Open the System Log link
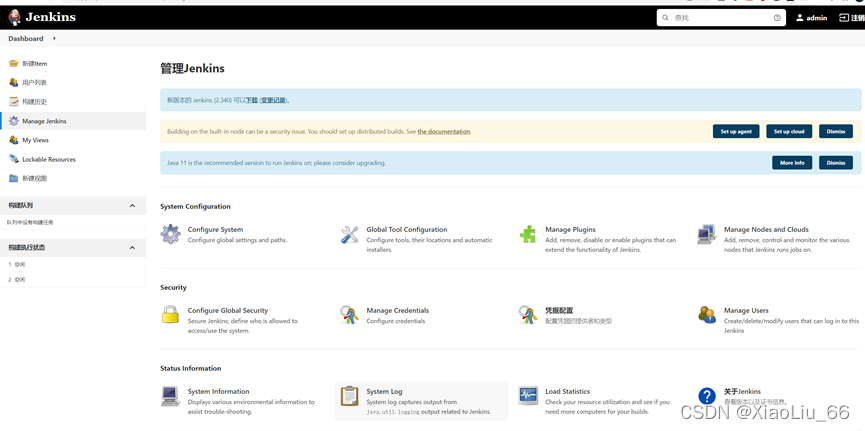The width and height of the screenshot is (865, 431). point(385,391)
